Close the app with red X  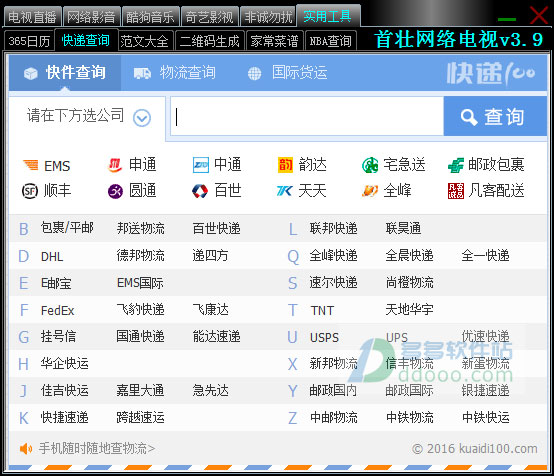tap(539, 16)
